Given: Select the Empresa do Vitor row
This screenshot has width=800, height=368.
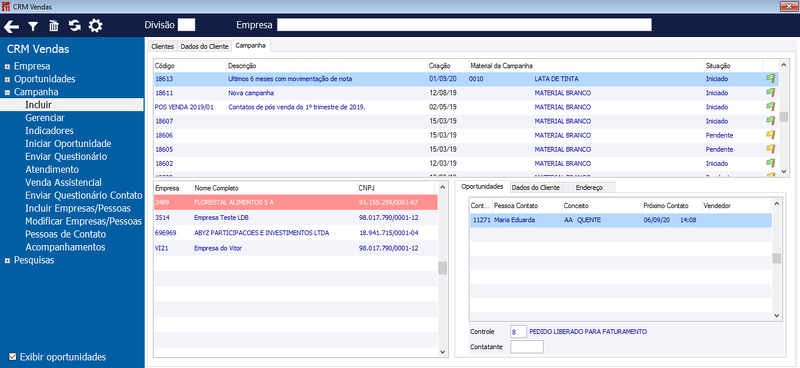Looking at the screenshot, I should pos(296,248).
